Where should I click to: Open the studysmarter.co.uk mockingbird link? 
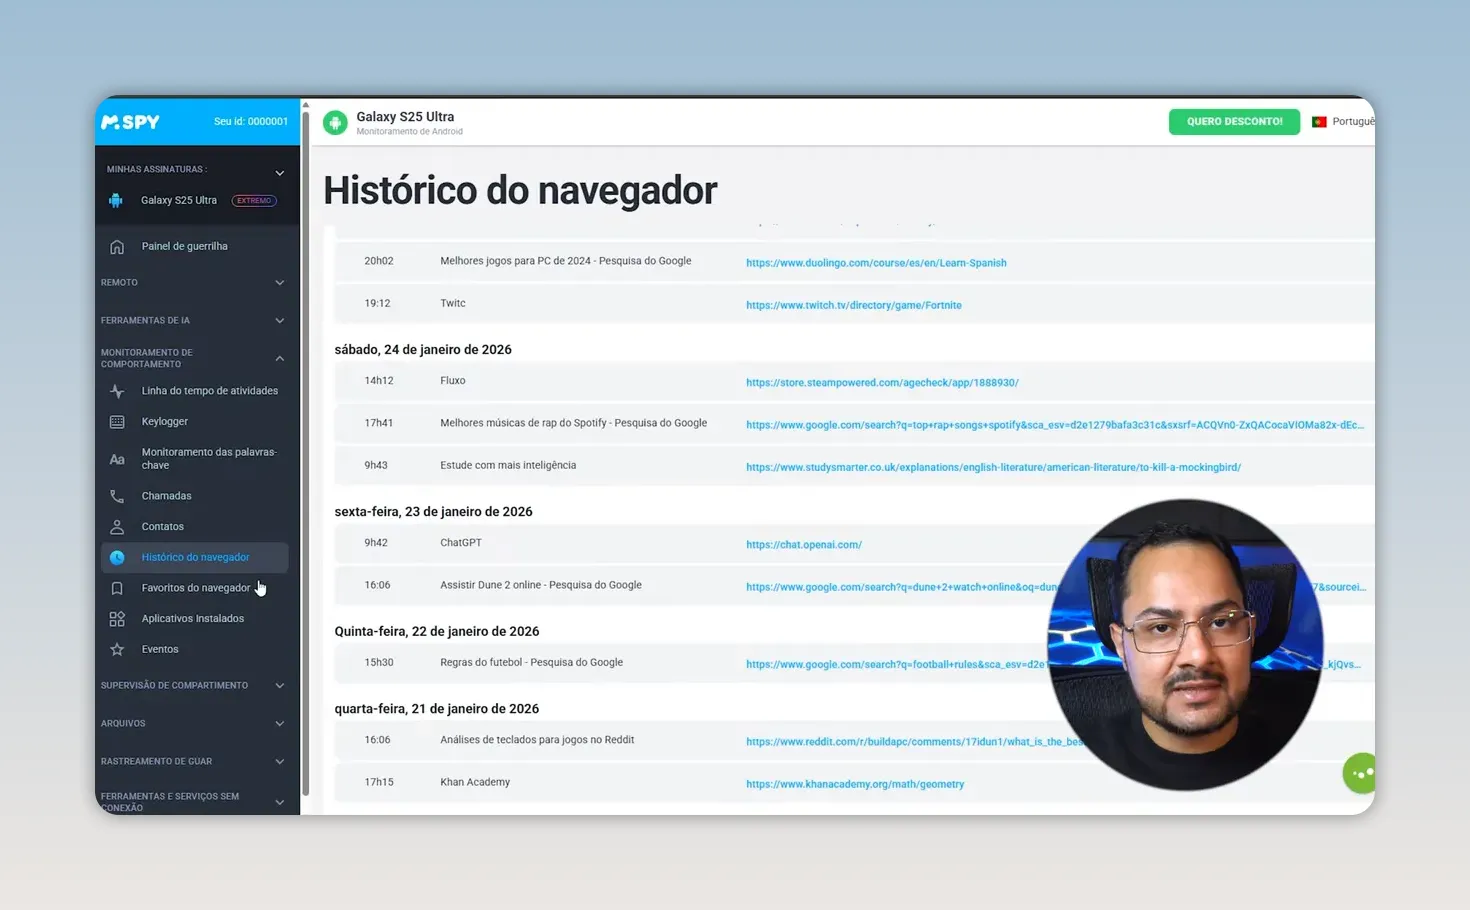coord(993,467)
